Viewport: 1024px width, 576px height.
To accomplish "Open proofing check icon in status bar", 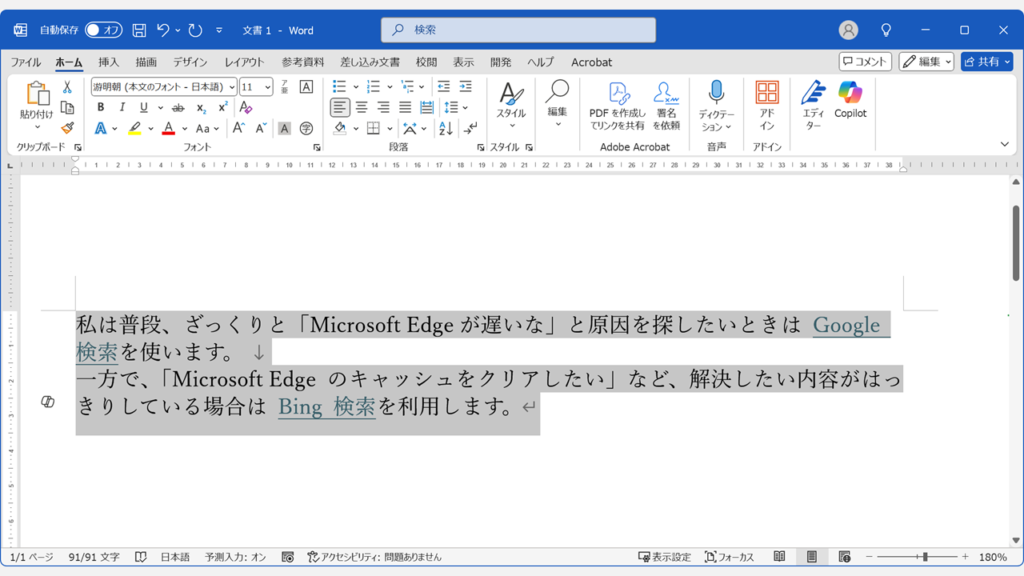I will (140, 557).
